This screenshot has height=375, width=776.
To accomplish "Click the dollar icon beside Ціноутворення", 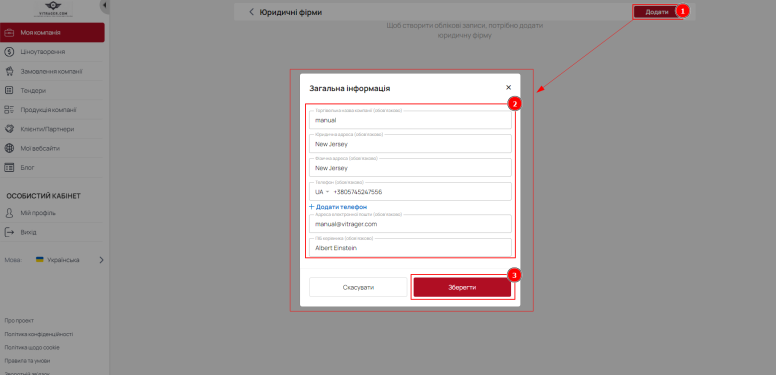I will (9, 52).
